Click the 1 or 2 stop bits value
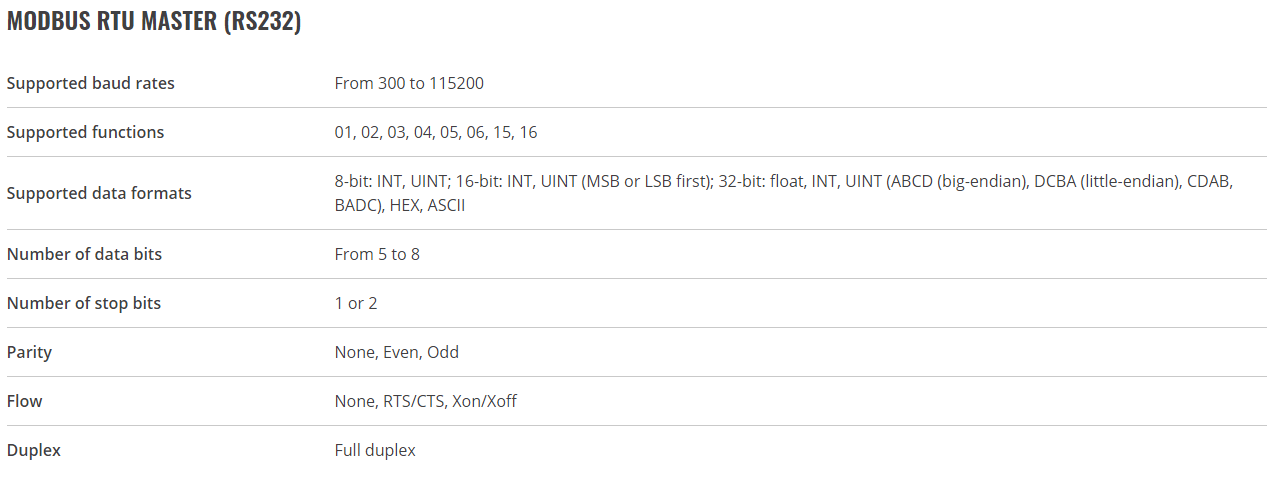1276x478 pixels. click(x=356, y=303)
